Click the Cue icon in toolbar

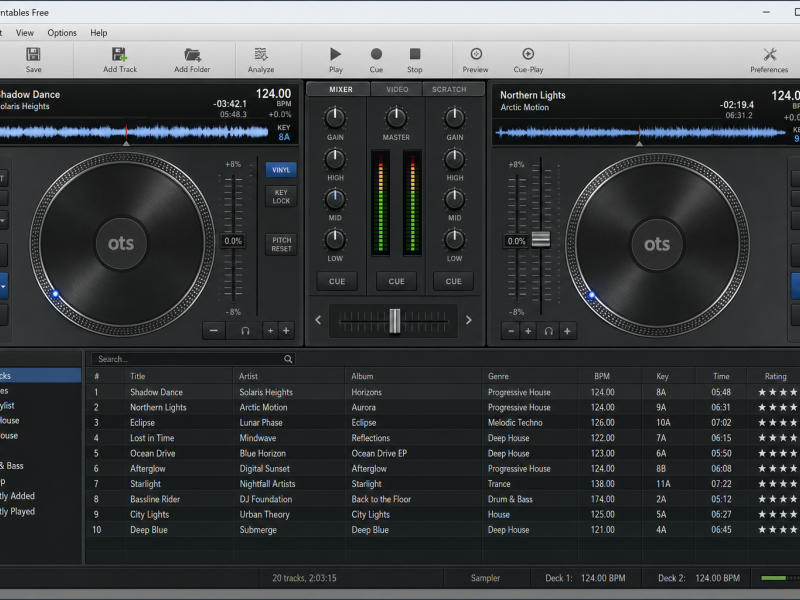click(x=376, y=54)
